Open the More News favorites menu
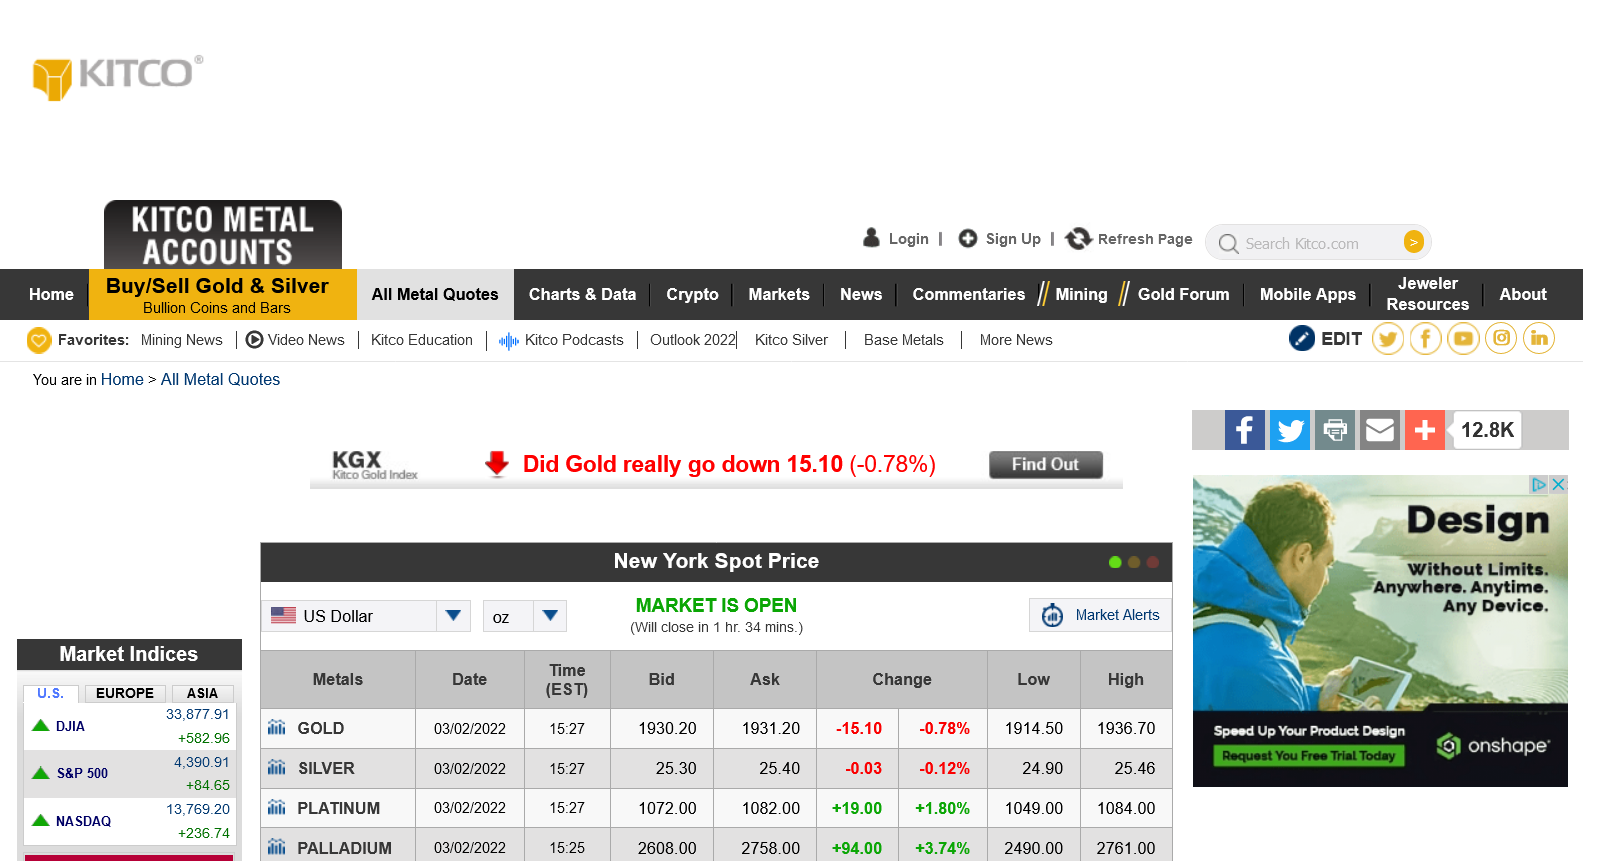1603x861 pixels. coord(1016,340)
